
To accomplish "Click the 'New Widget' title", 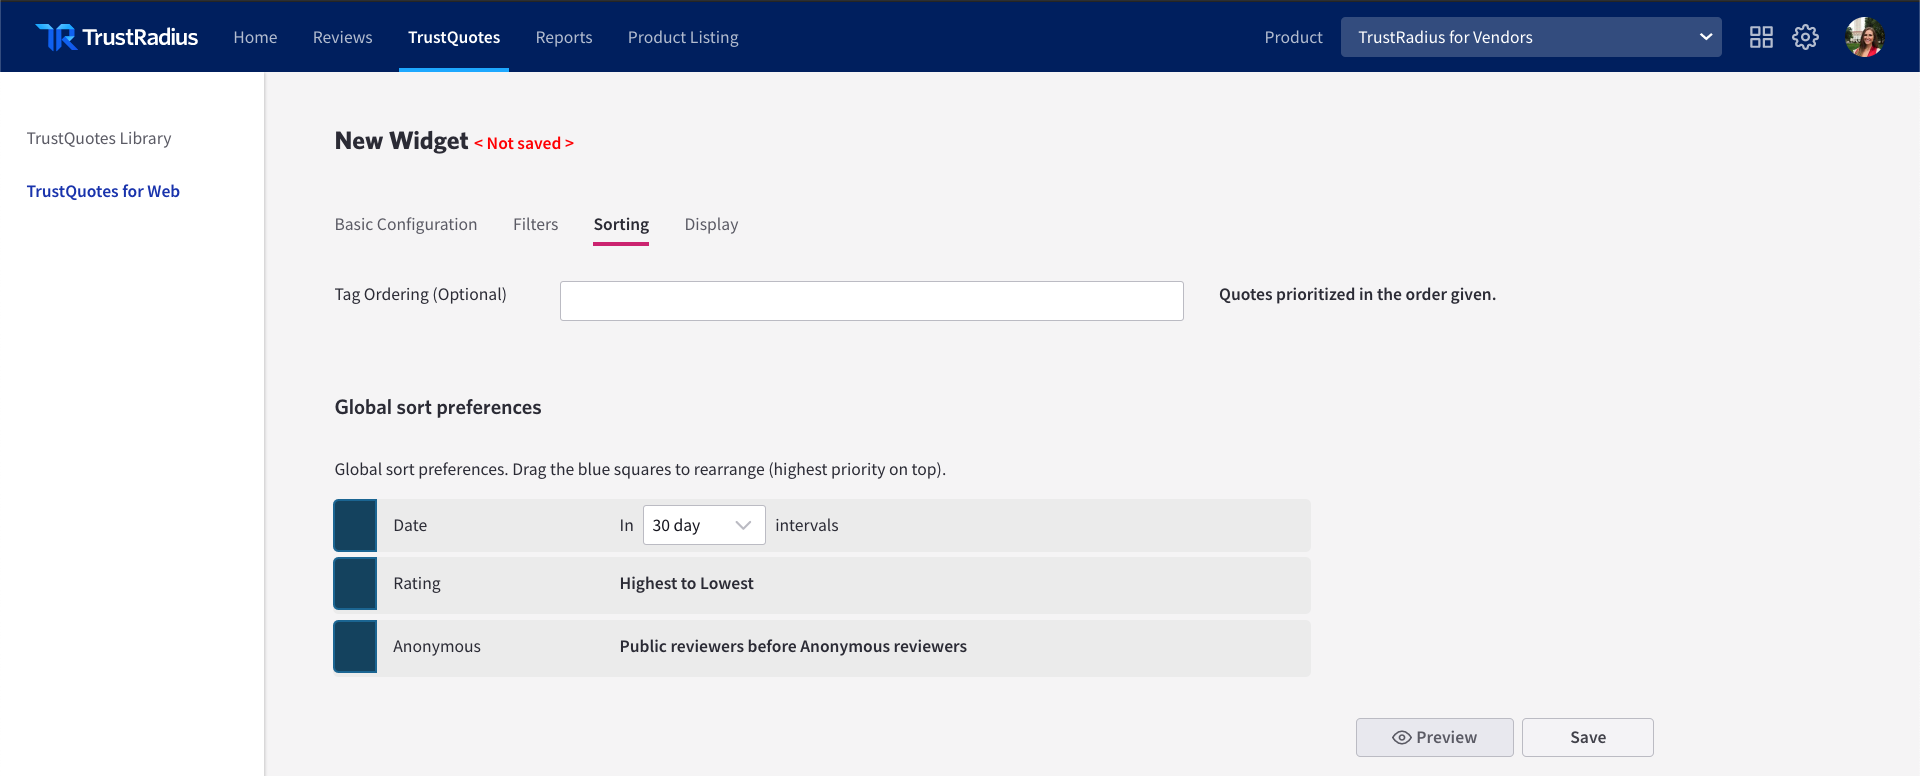I will coord(401,141).
